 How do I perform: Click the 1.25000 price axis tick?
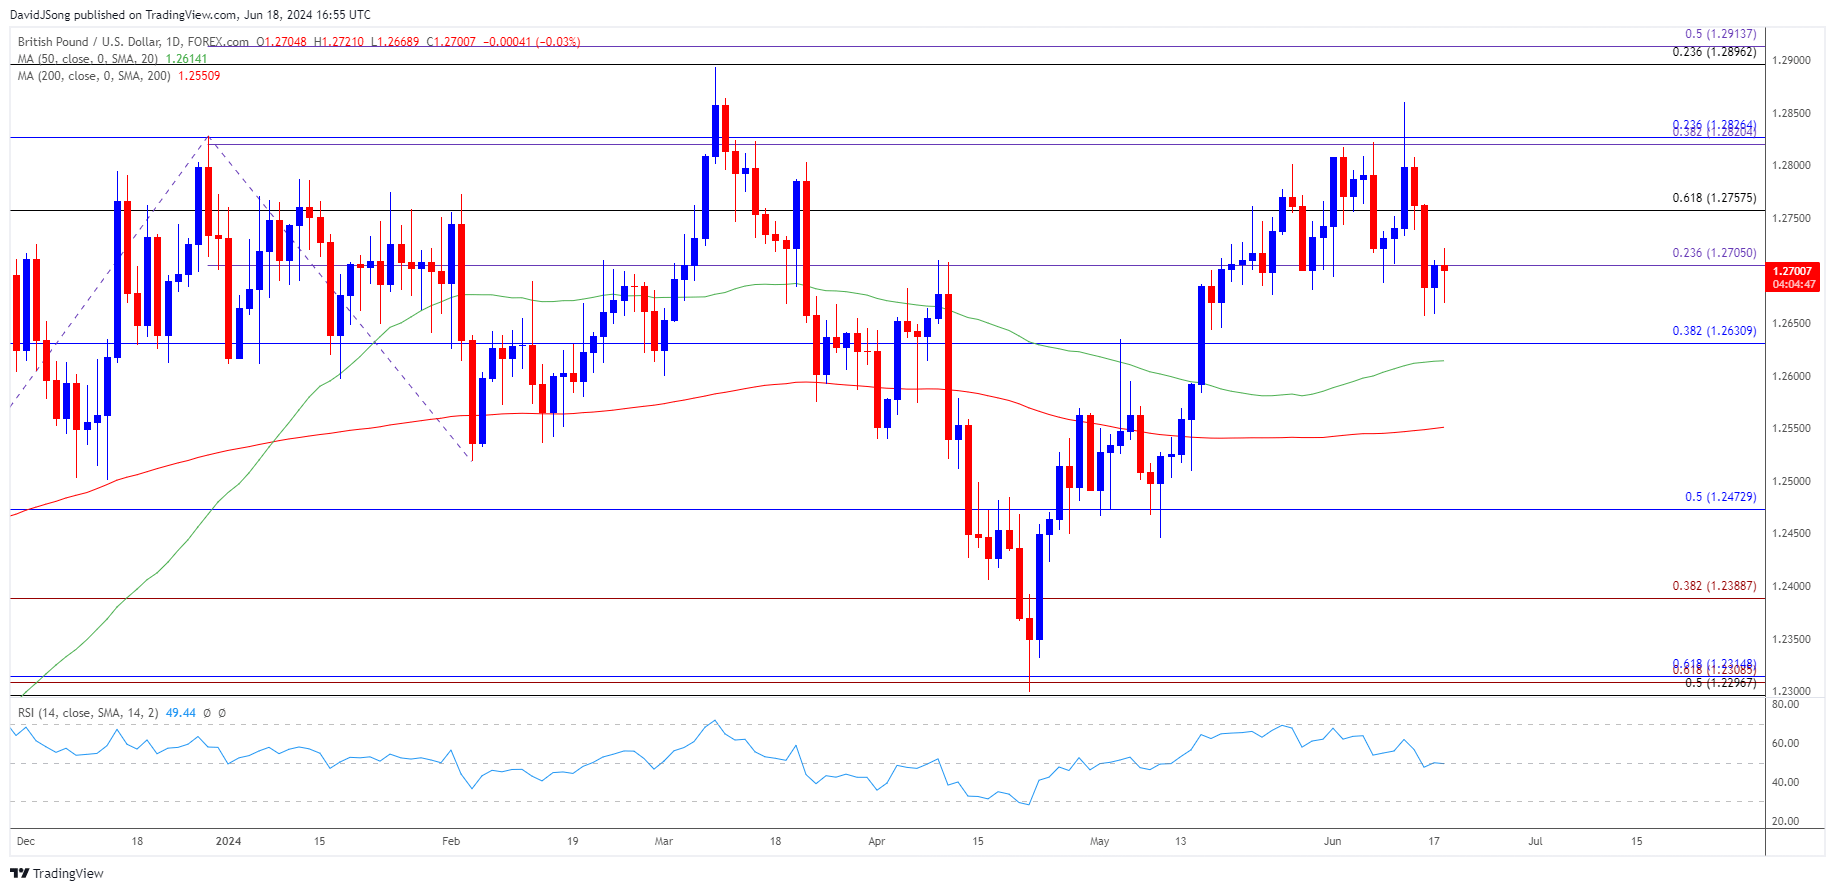pos(1791,481)
